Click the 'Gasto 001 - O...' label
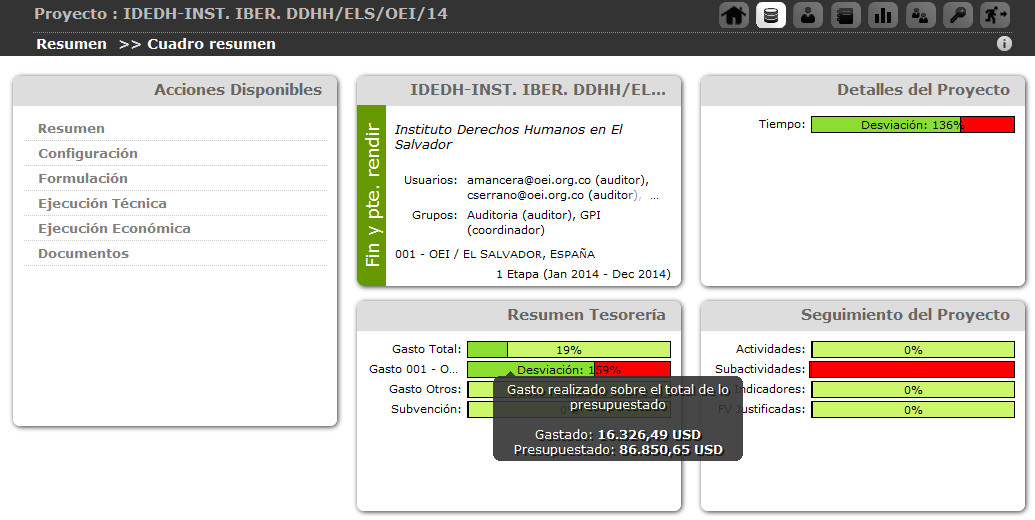1035x520 pixels. click(x=413, y=369)
